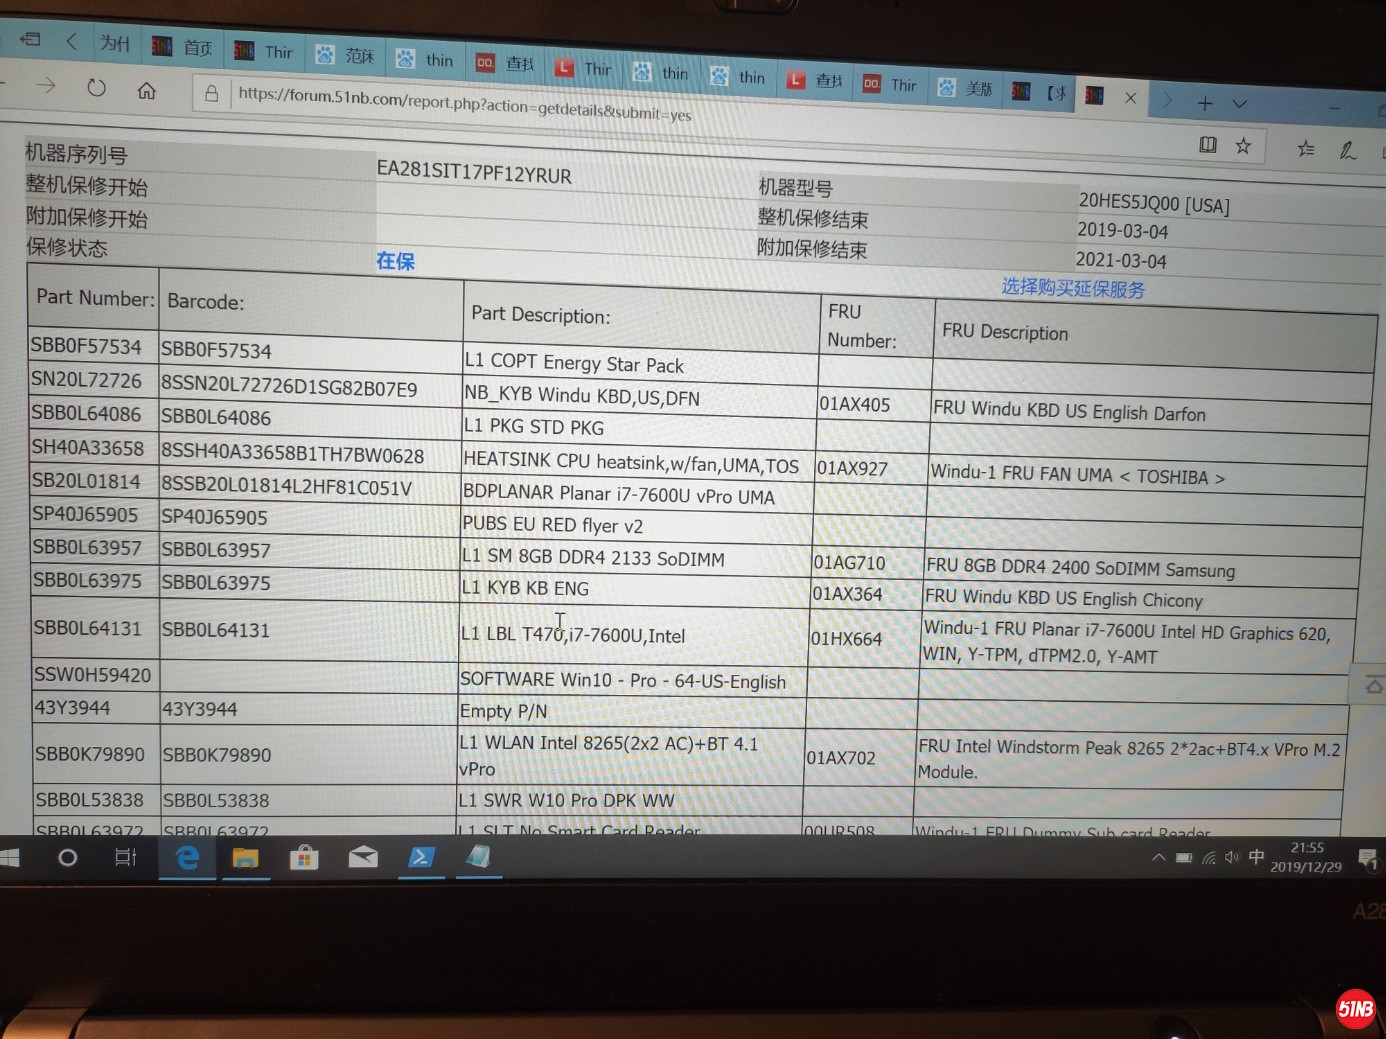Close the active browser tab
The width and height of the screenshot is (1386, 1039).
tap(1130, 98)
